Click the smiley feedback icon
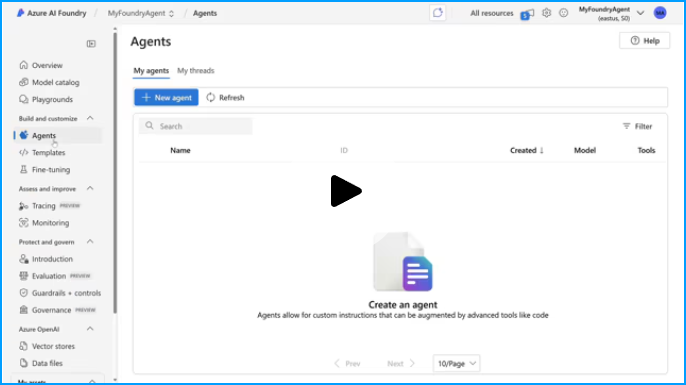This screenshot has height=385, width=686. coord(564,13)
